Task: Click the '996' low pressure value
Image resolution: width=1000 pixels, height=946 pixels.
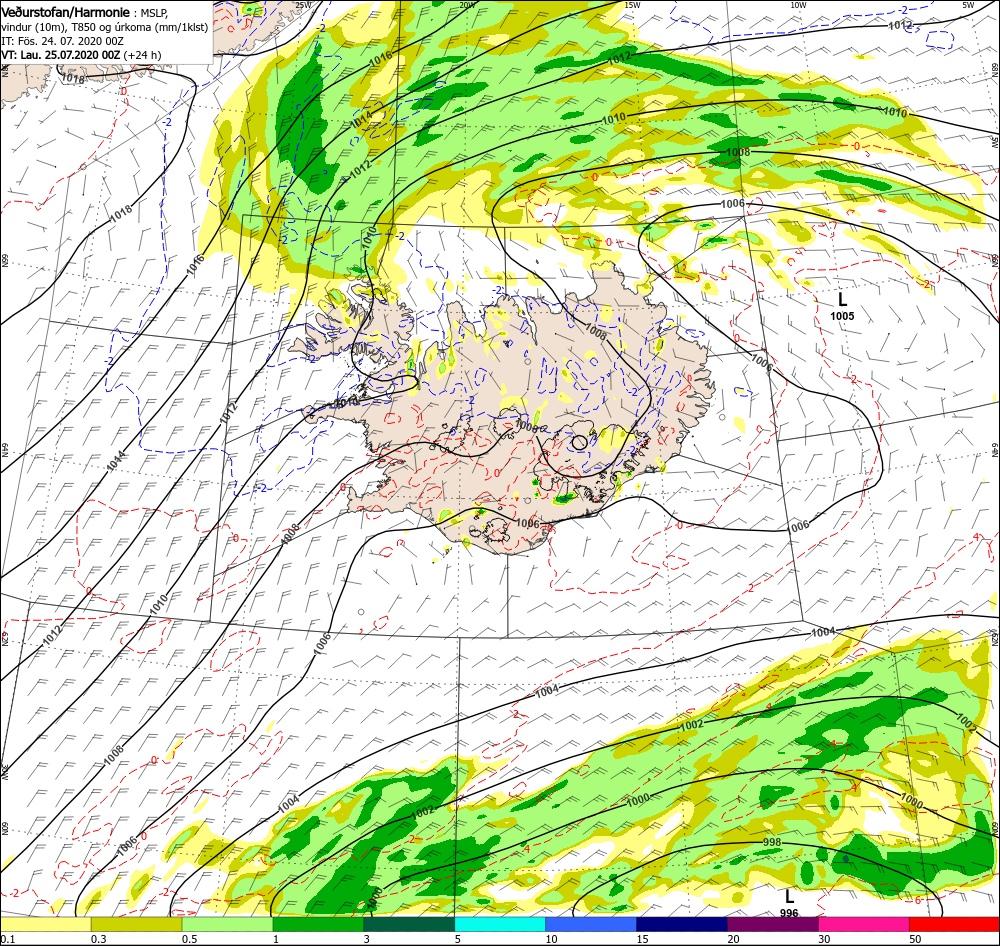Action: pos(790,913)
